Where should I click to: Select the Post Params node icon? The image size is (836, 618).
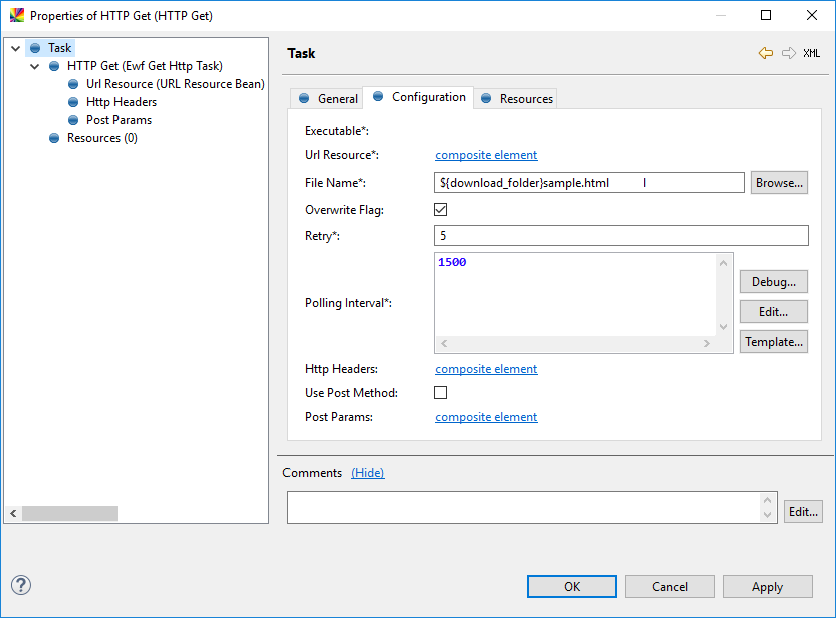click(71, 119)
